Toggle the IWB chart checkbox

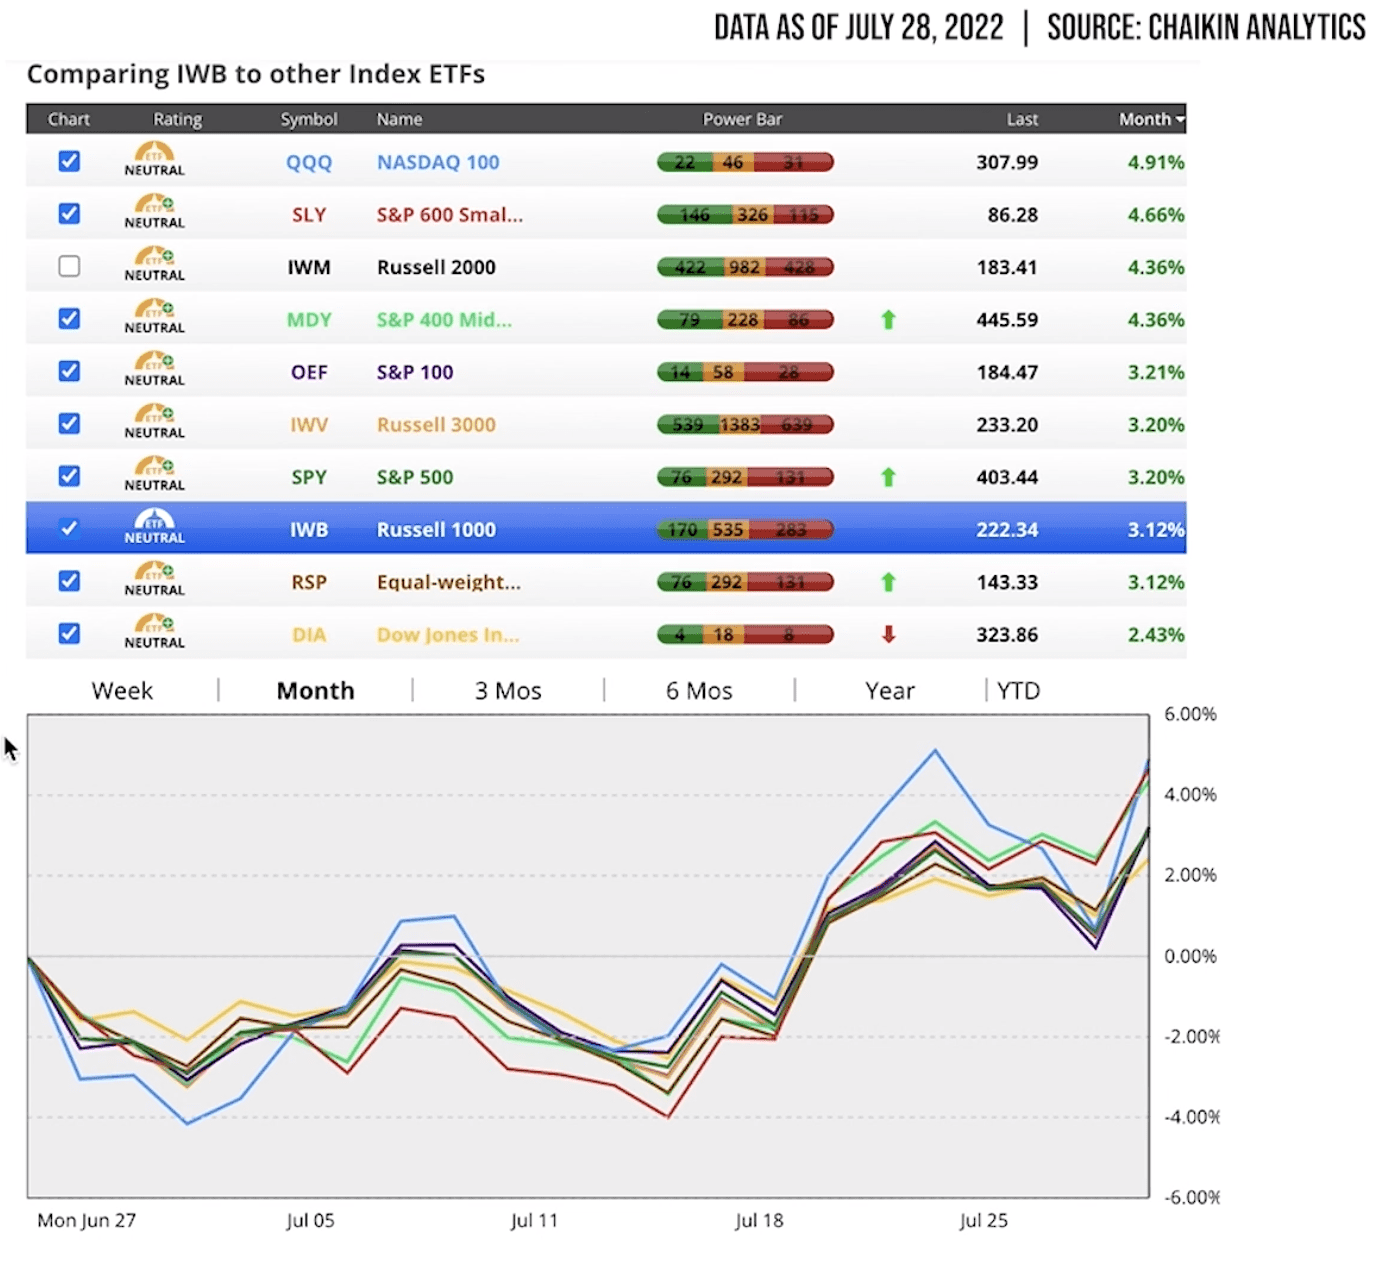coord(69,528)
